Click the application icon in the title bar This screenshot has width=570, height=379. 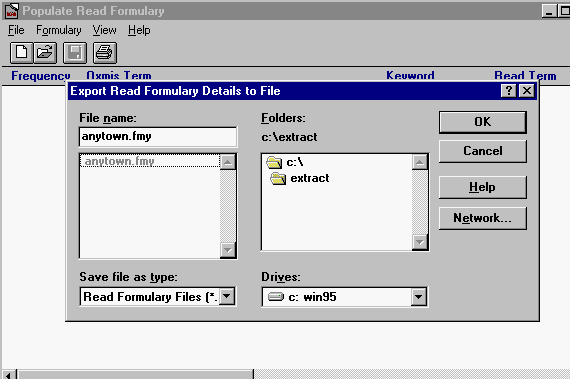(12, 11)
